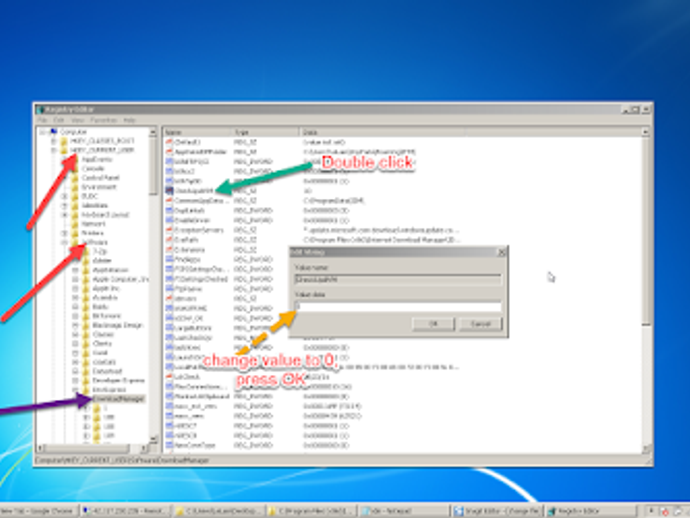The height and width of the screenshot is (518, 690).
Task: Expand the Printers key
Action: (64, 233)
